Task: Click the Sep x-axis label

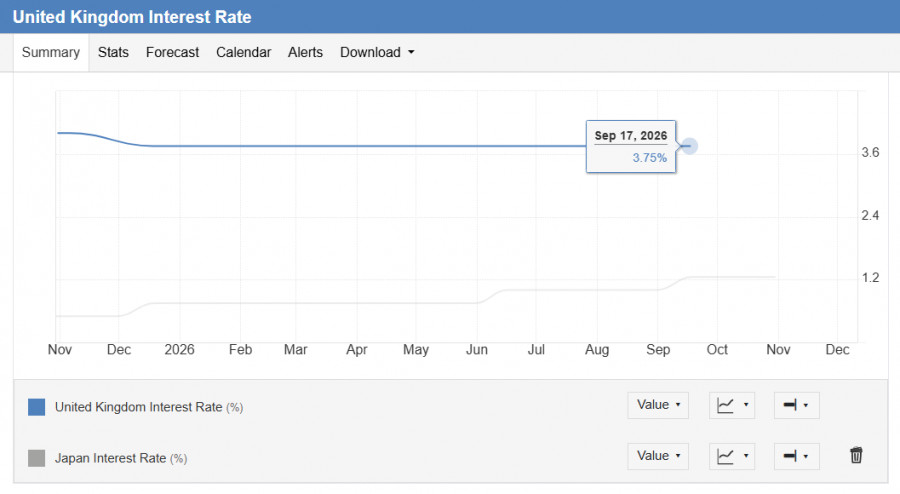Action: pyautogui.click(x=658, y=349)
